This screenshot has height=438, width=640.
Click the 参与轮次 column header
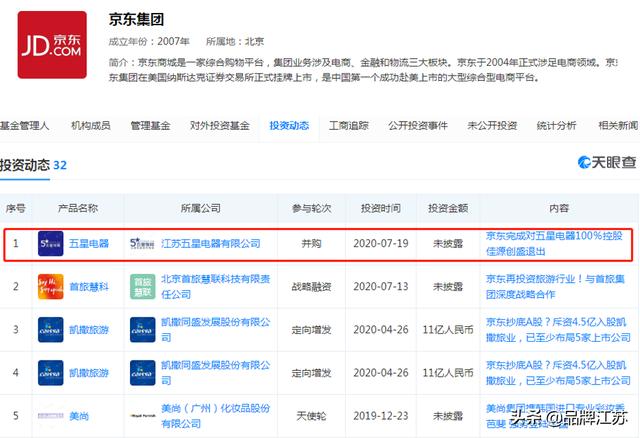pyautogui.click(x=311, y=209)
